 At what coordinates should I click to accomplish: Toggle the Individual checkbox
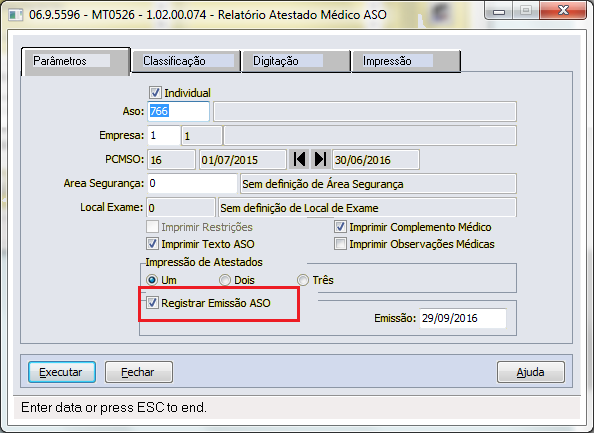point(155,92)
